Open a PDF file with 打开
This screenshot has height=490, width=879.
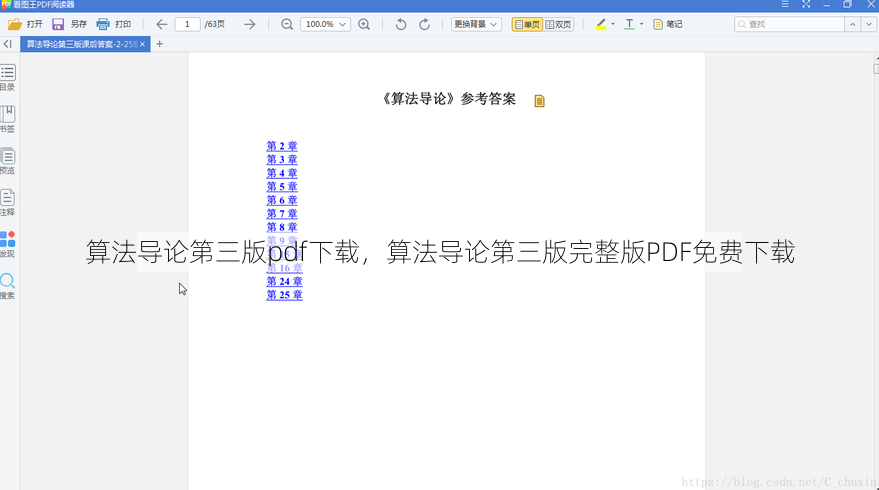pyautogui.click(x=25, y=24)
